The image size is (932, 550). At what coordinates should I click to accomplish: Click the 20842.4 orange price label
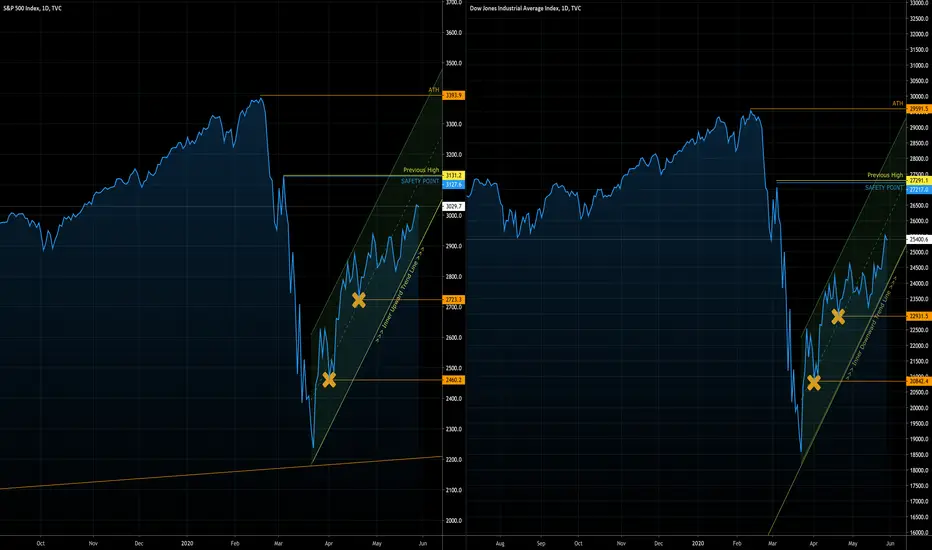[919, 381]
